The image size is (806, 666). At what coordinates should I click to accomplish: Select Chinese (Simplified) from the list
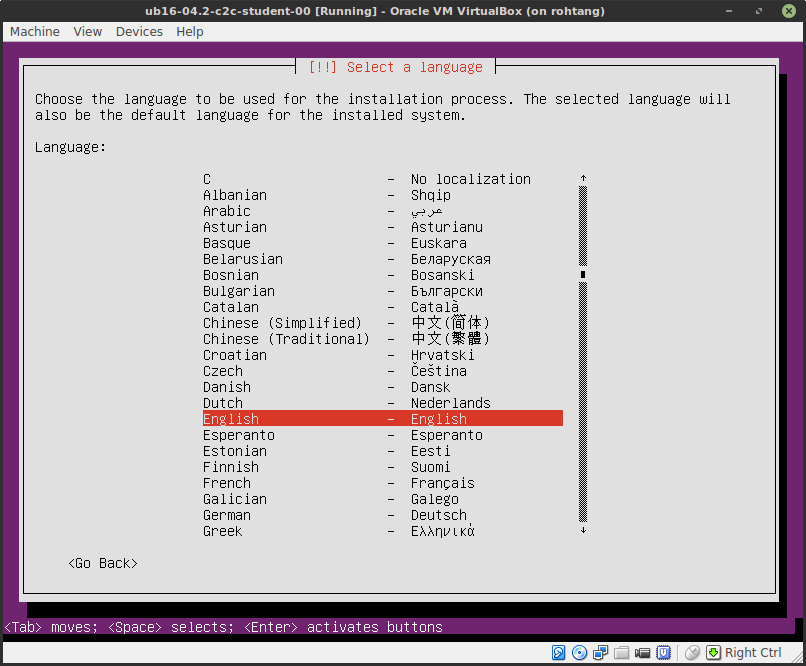(x=270, y=322)
